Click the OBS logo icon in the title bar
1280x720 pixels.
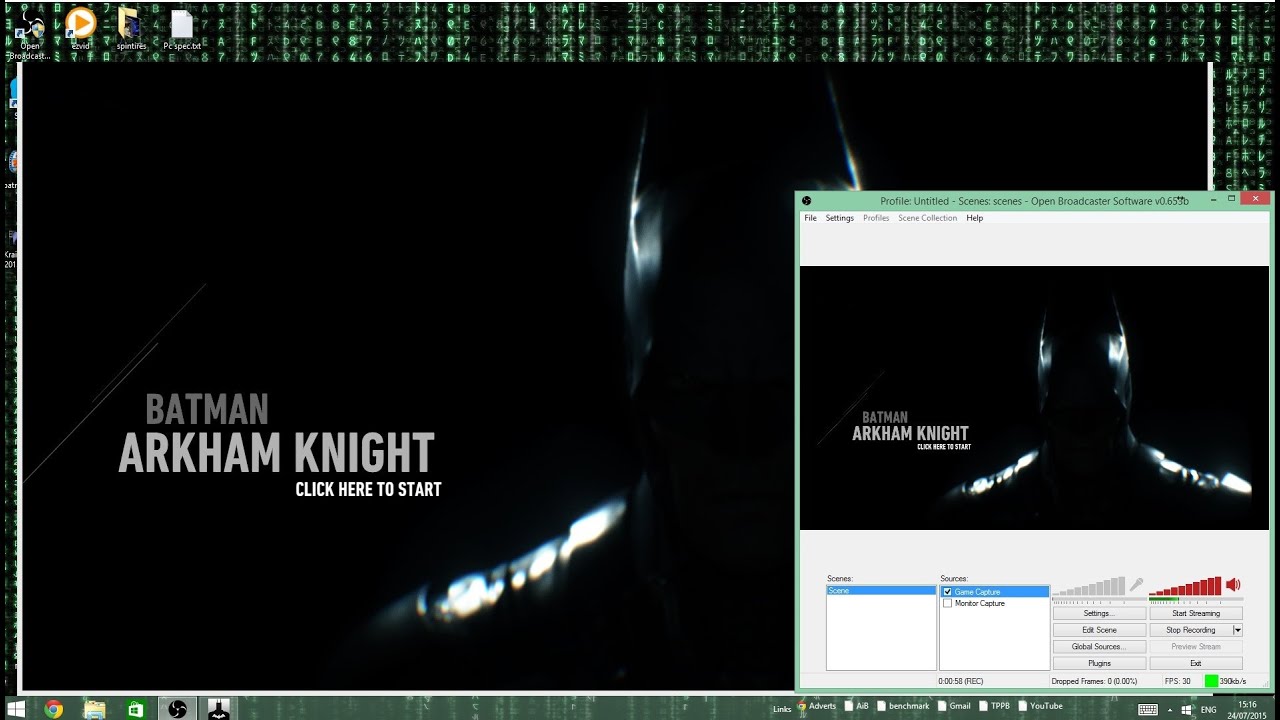[x=807, y=201]
